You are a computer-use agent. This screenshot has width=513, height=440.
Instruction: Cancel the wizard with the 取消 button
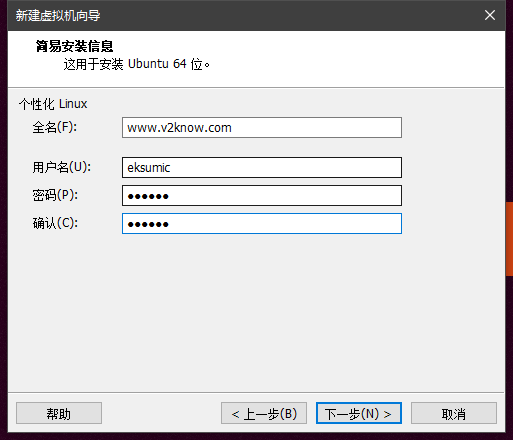pyautogui.click(x=454, y=413)
